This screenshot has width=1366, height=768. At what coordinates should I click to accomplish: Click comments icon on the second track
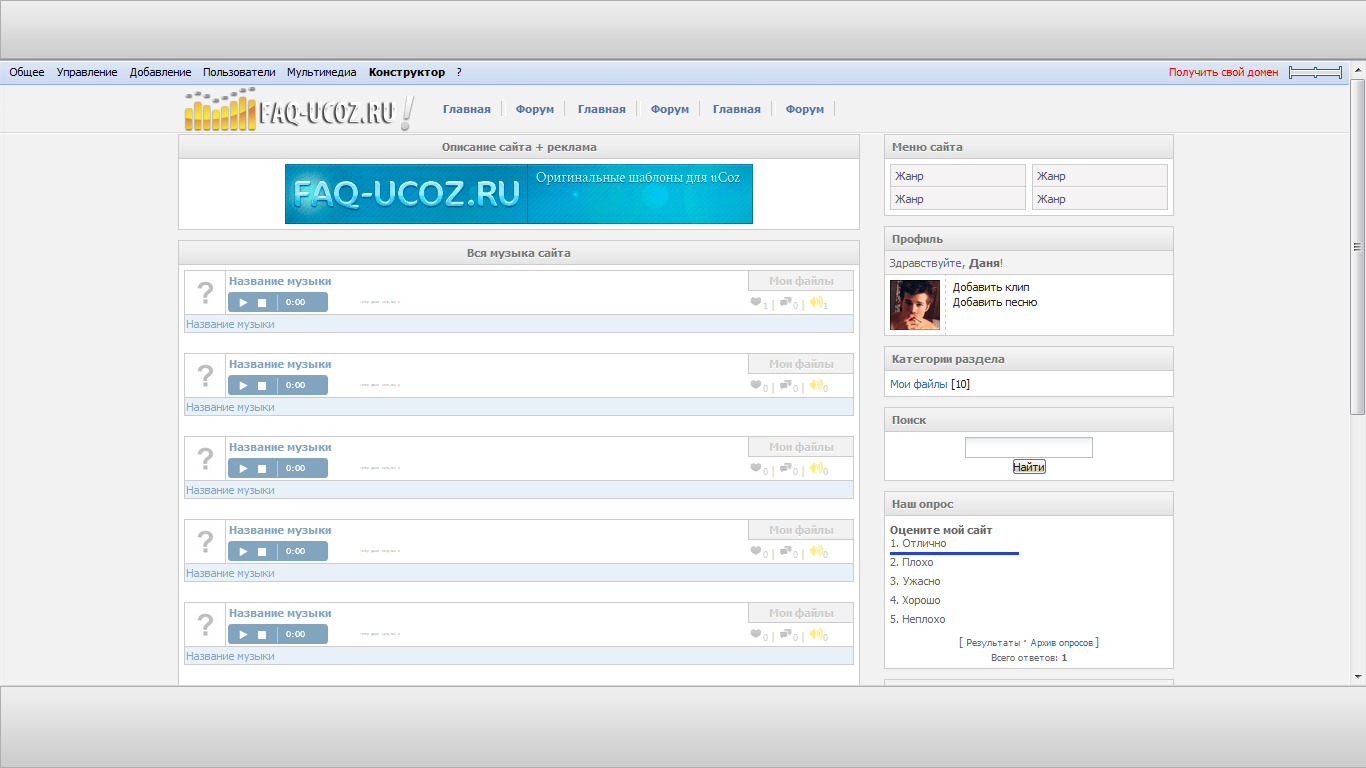786,385
